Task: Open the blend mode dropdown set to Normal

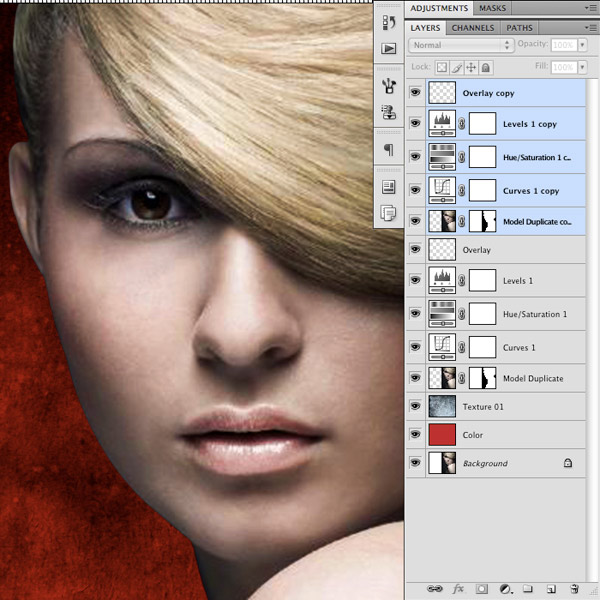Action: point(461,45)
